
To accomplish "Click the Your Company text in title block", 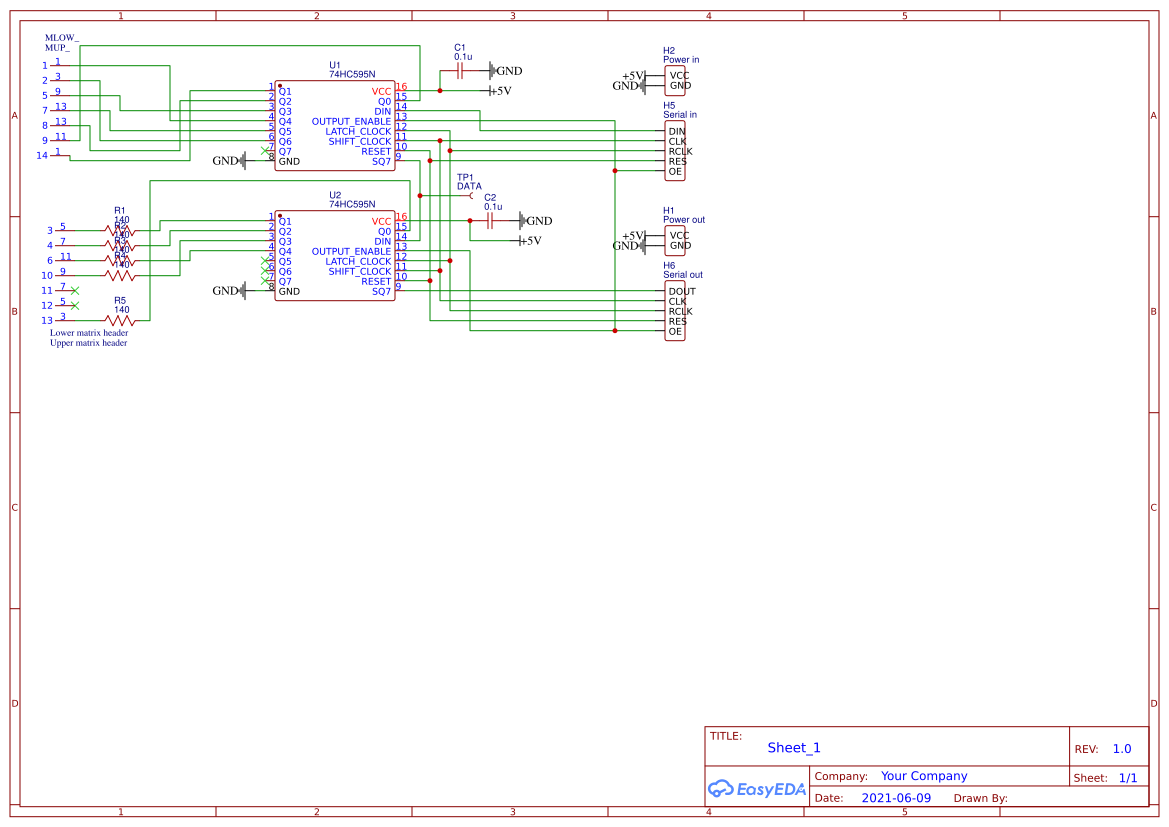I will click(x=923, y=776).
